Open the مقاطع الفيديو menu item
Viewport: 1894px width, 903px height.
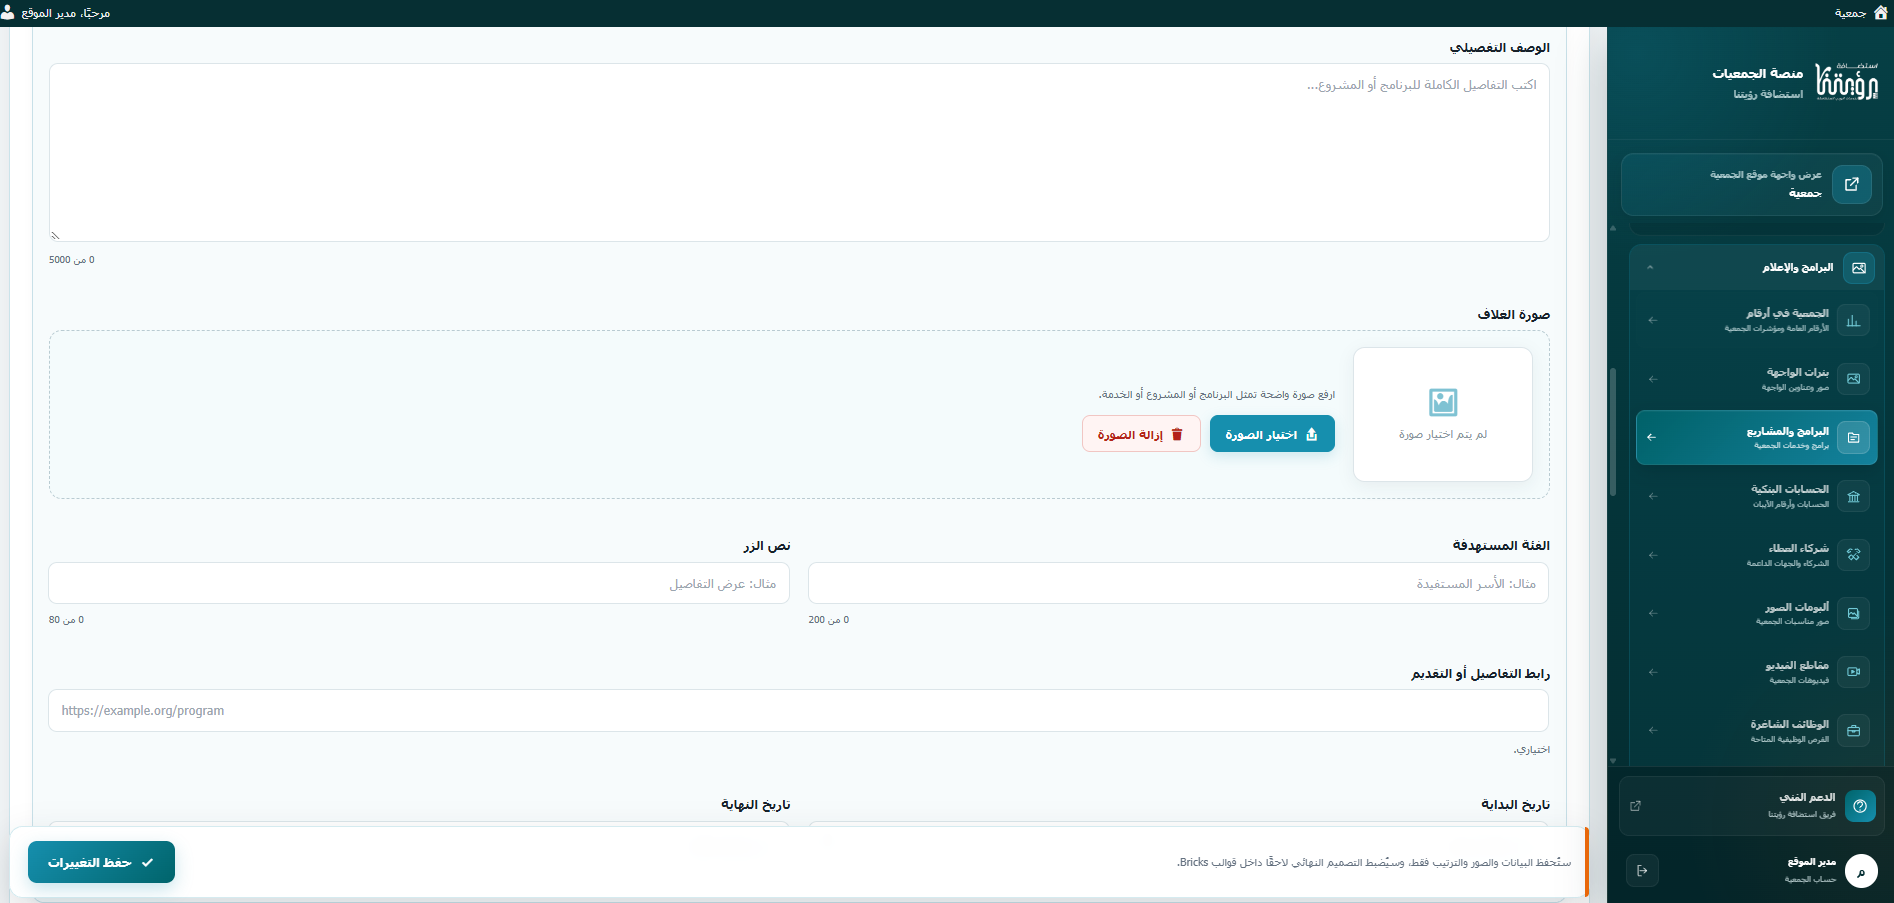click(1756, 672)
